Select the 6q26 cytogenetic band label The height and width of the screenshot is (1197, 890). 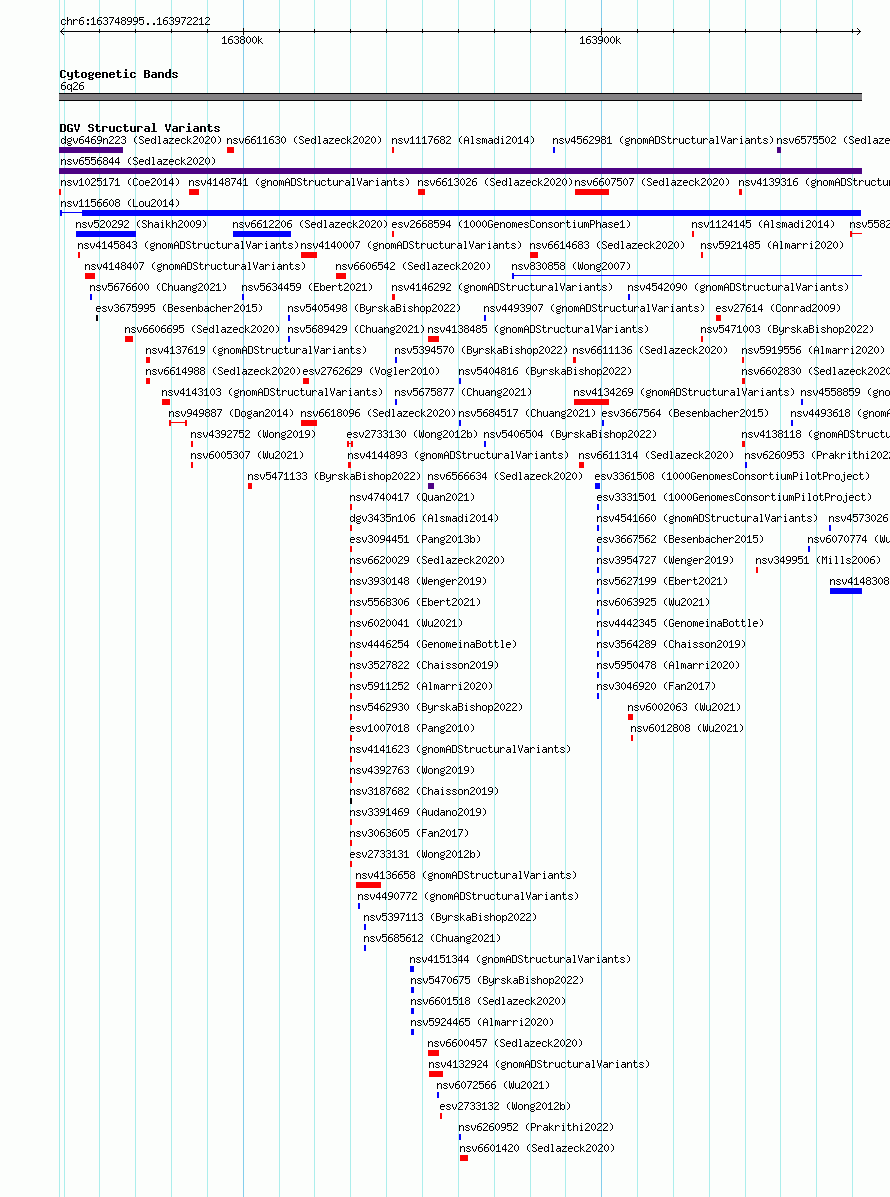73,86
